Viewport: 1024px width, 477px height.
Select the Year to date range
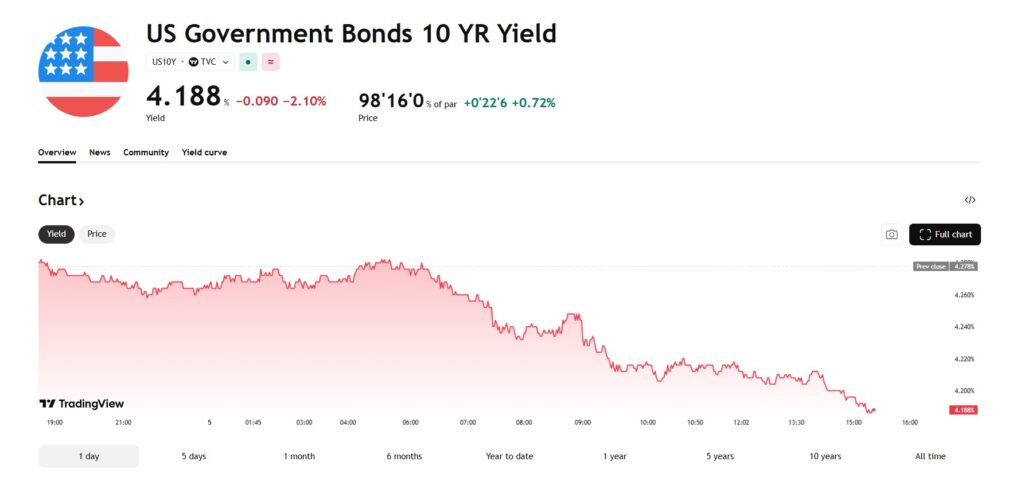tap(509, 456)
